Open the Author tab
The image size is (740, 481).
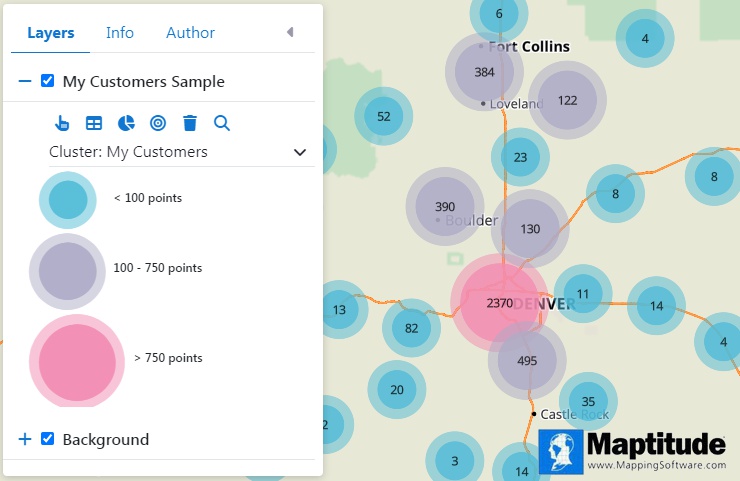click(190, 33)
